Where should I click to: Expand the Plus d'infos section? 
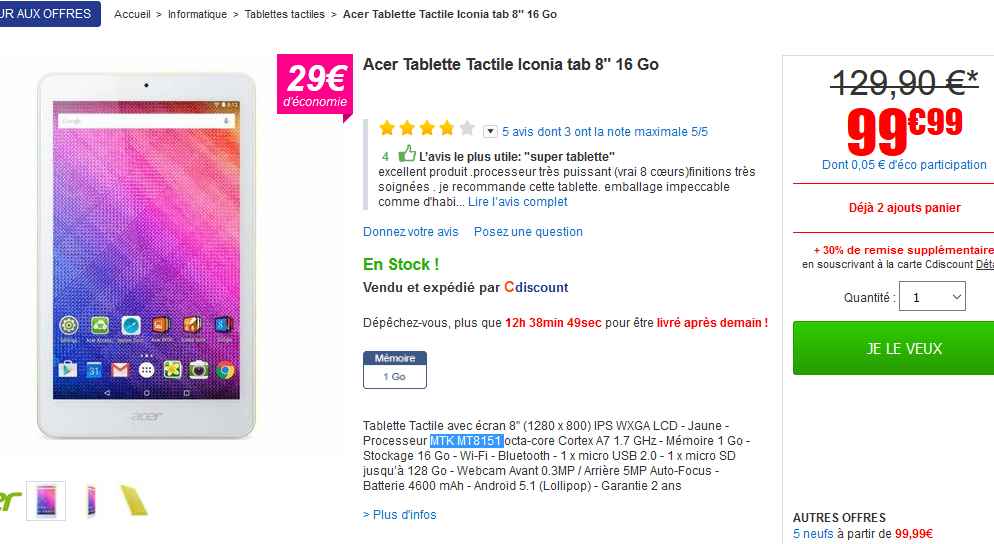[x=399, y=515]
